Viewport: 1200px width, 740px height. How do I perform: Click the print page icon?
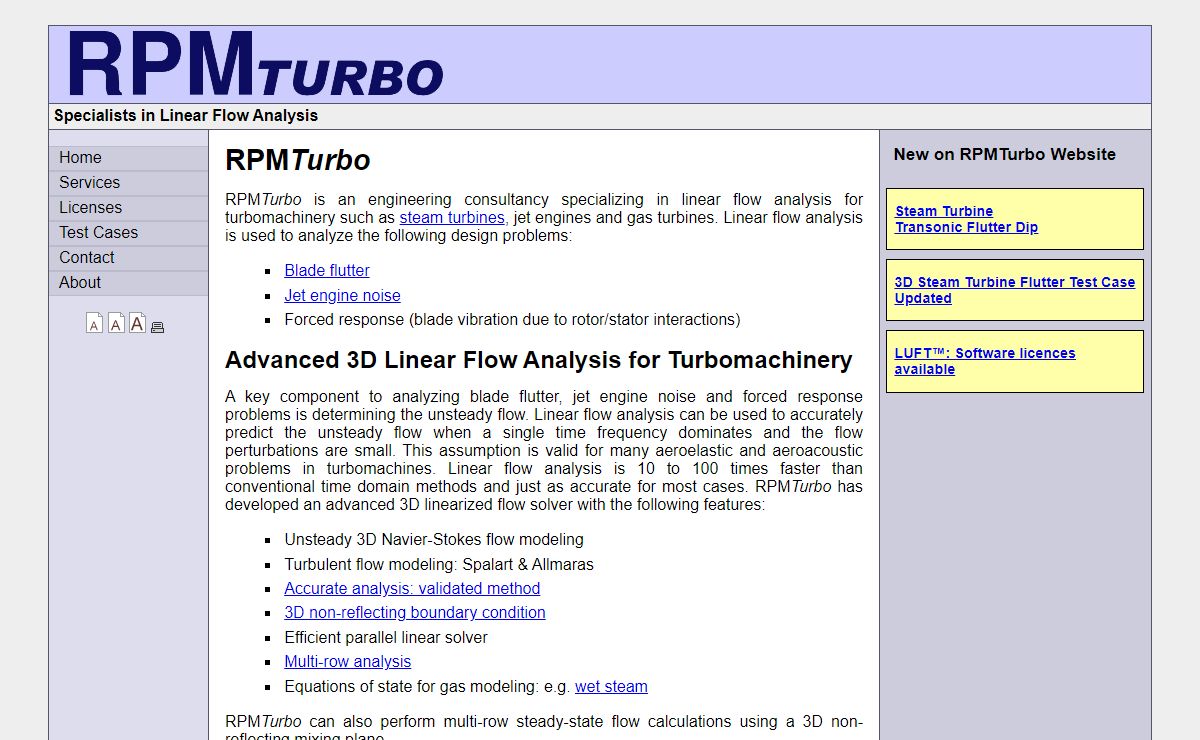157,327
